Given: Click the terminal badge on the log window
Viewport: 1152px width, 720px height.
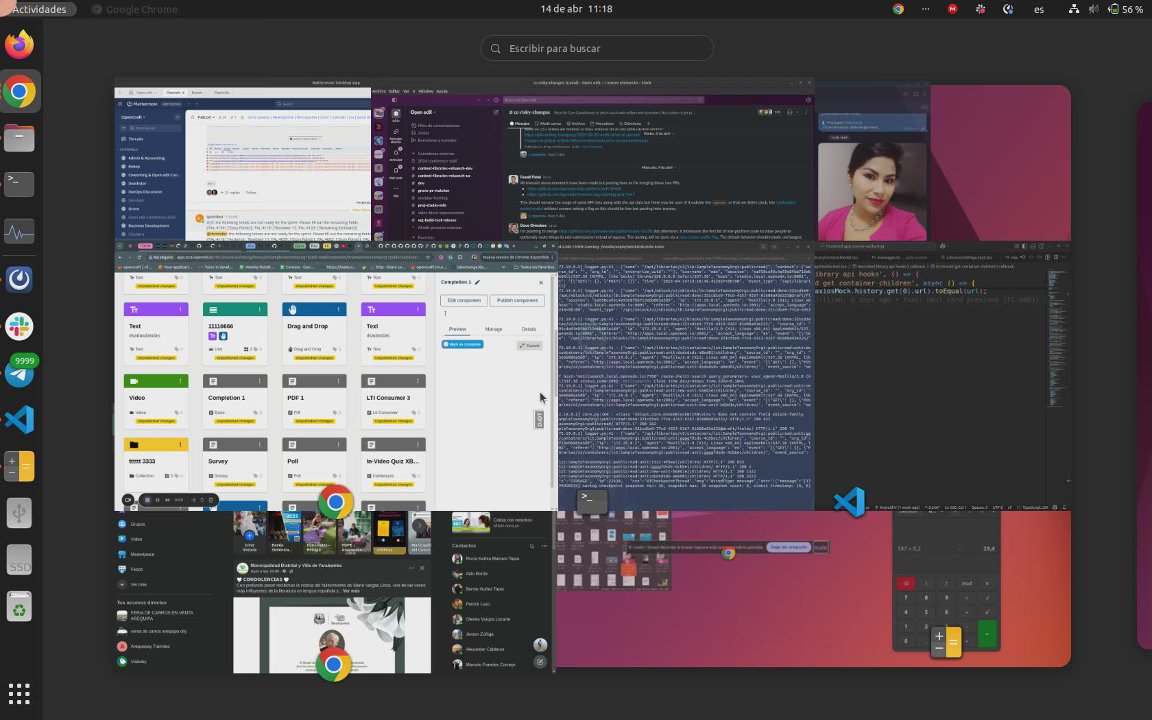Looking at the screenshot, I should tap(592, 501).
